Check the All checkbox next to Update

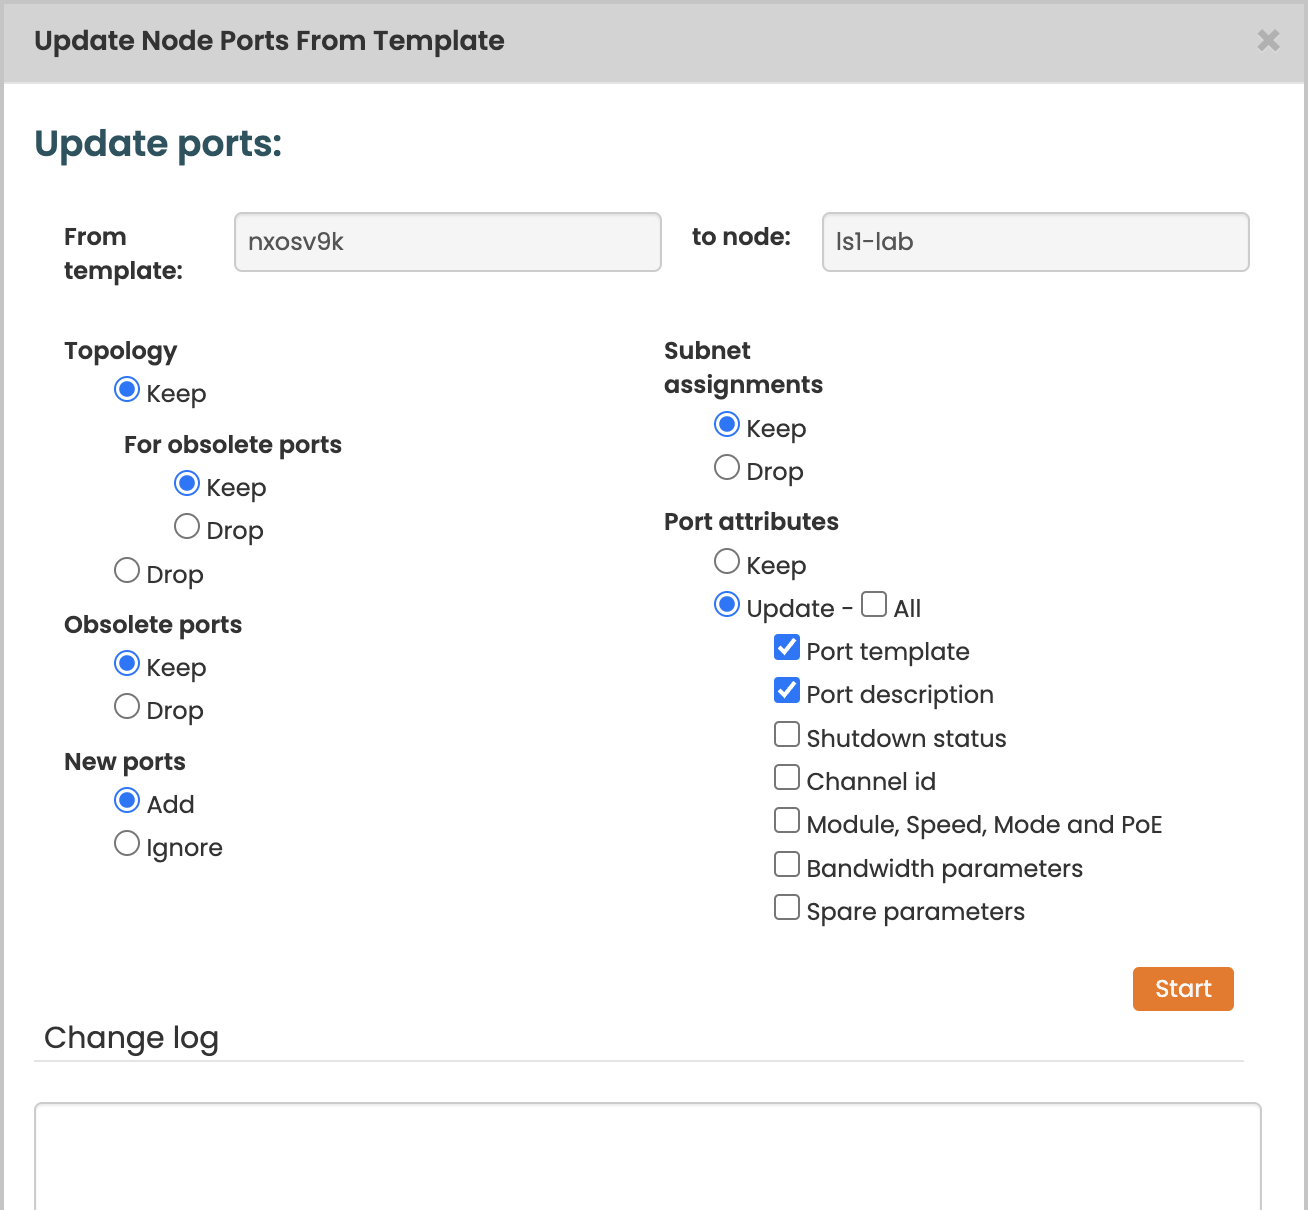coord(874,604)
